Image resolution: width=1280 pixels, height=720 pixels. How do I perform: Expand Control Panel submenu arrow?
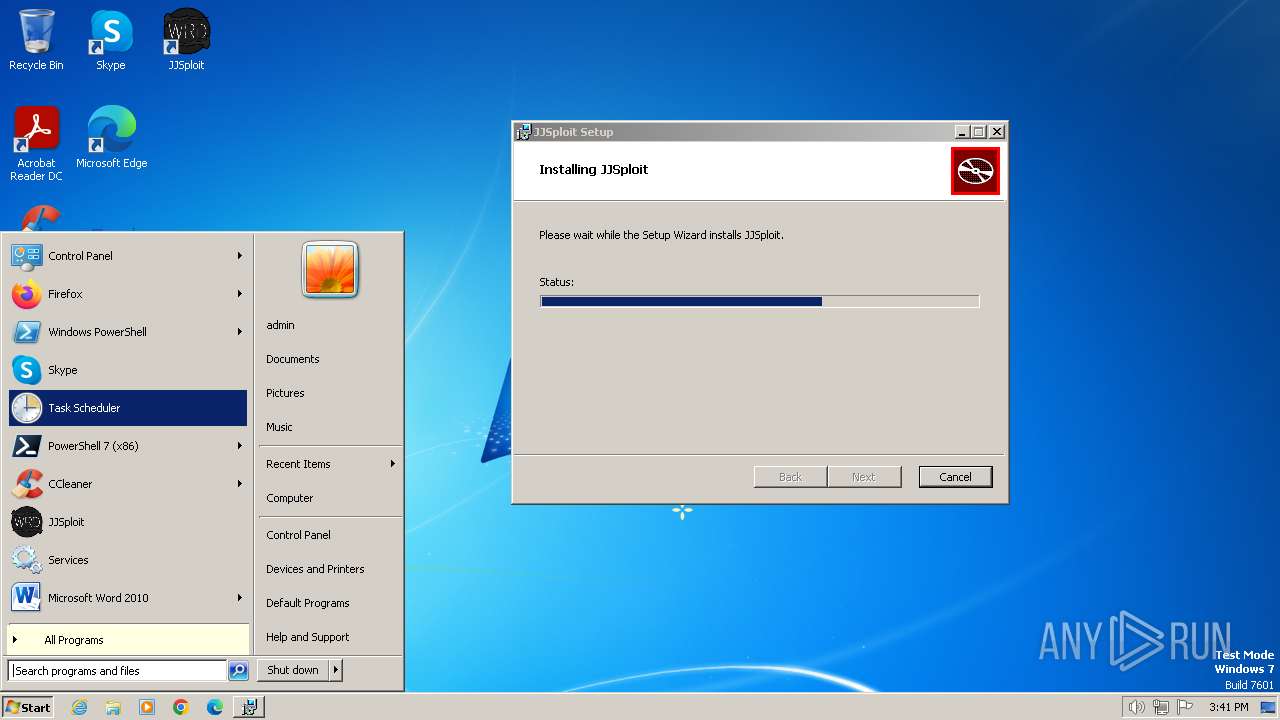pyautogui.click(x=240, y=256)
